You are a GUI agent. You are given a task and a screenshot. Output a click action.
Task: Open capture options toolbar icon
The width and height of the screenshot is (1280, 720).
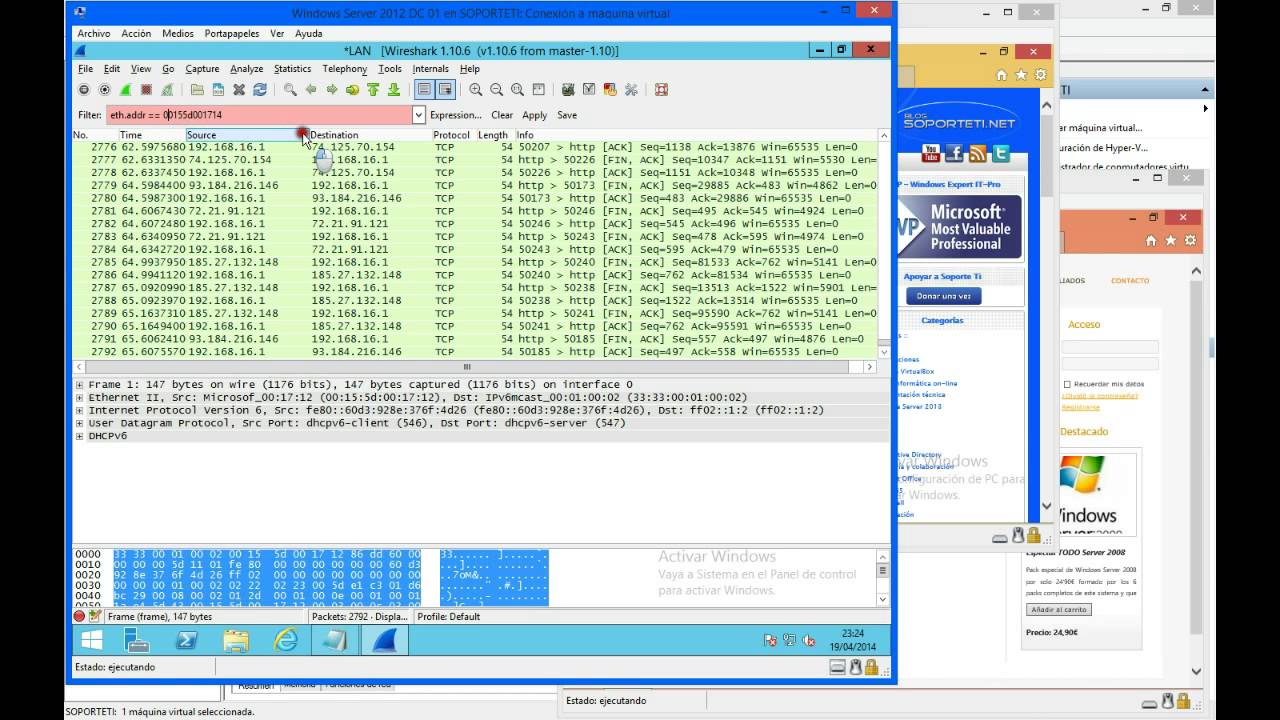tap(103, 89)
